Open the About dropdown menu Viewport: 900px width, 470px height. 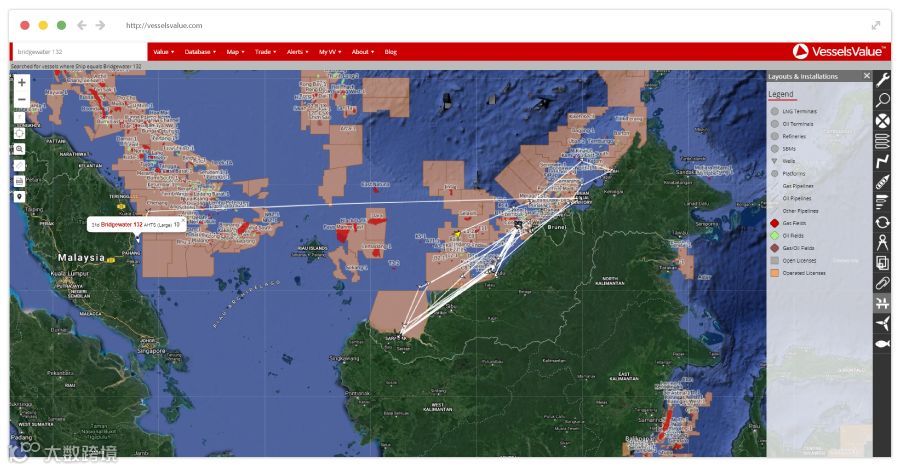click(x=362, y=52)
